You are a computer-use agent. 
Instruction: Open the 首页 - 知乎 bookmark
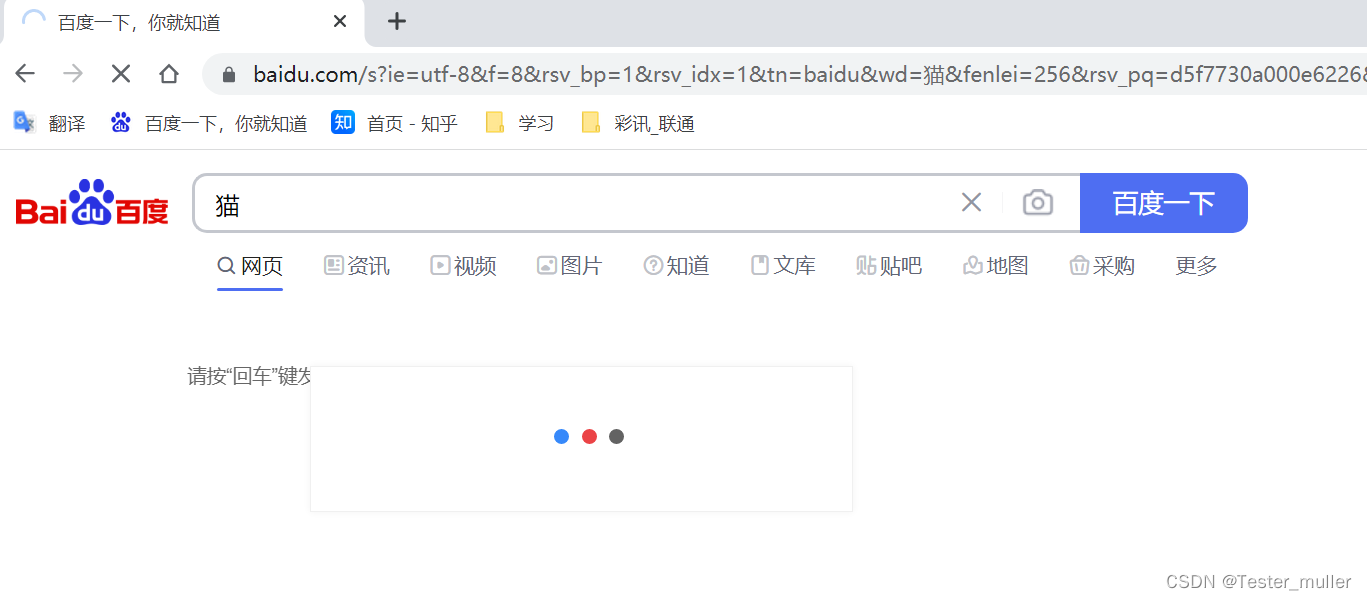[x=395, y=123]
